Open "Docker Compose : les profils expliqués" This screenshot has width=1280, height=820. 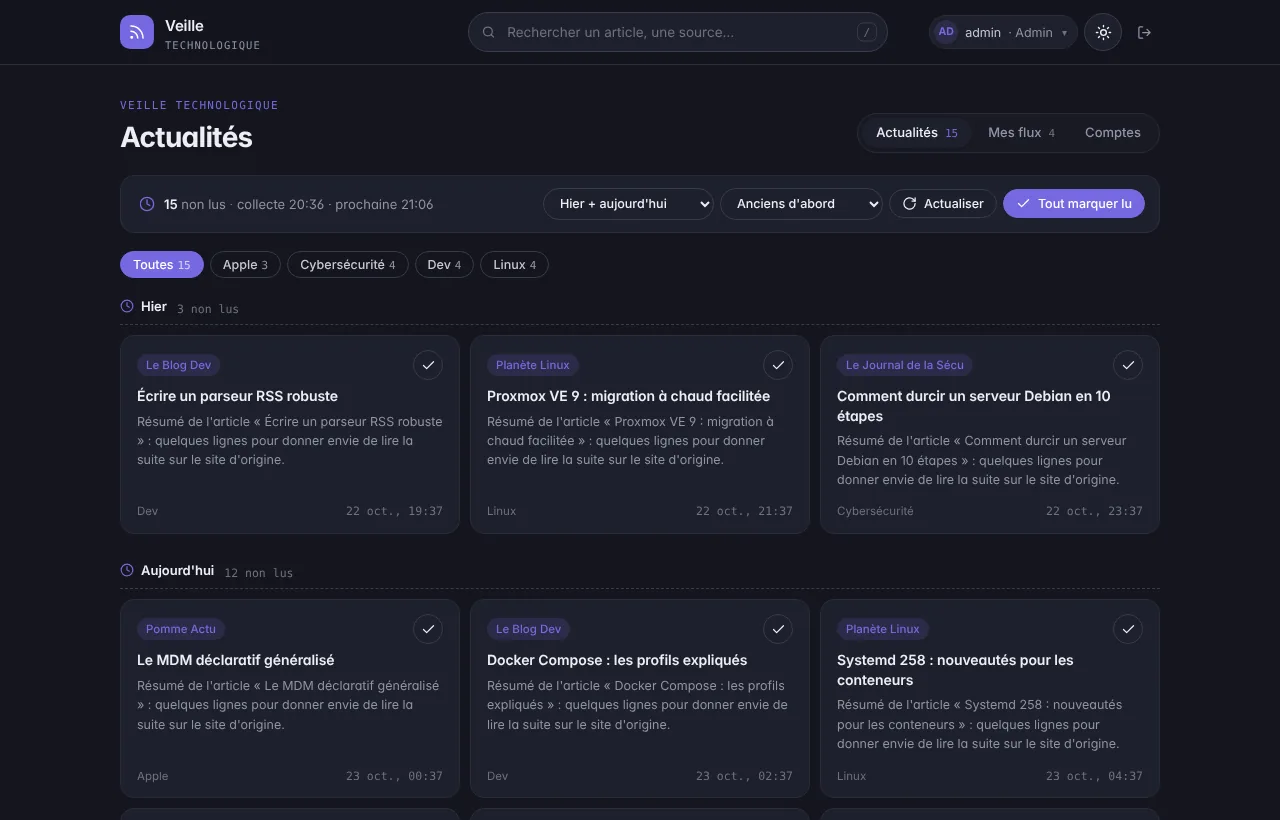click(617, 660)
